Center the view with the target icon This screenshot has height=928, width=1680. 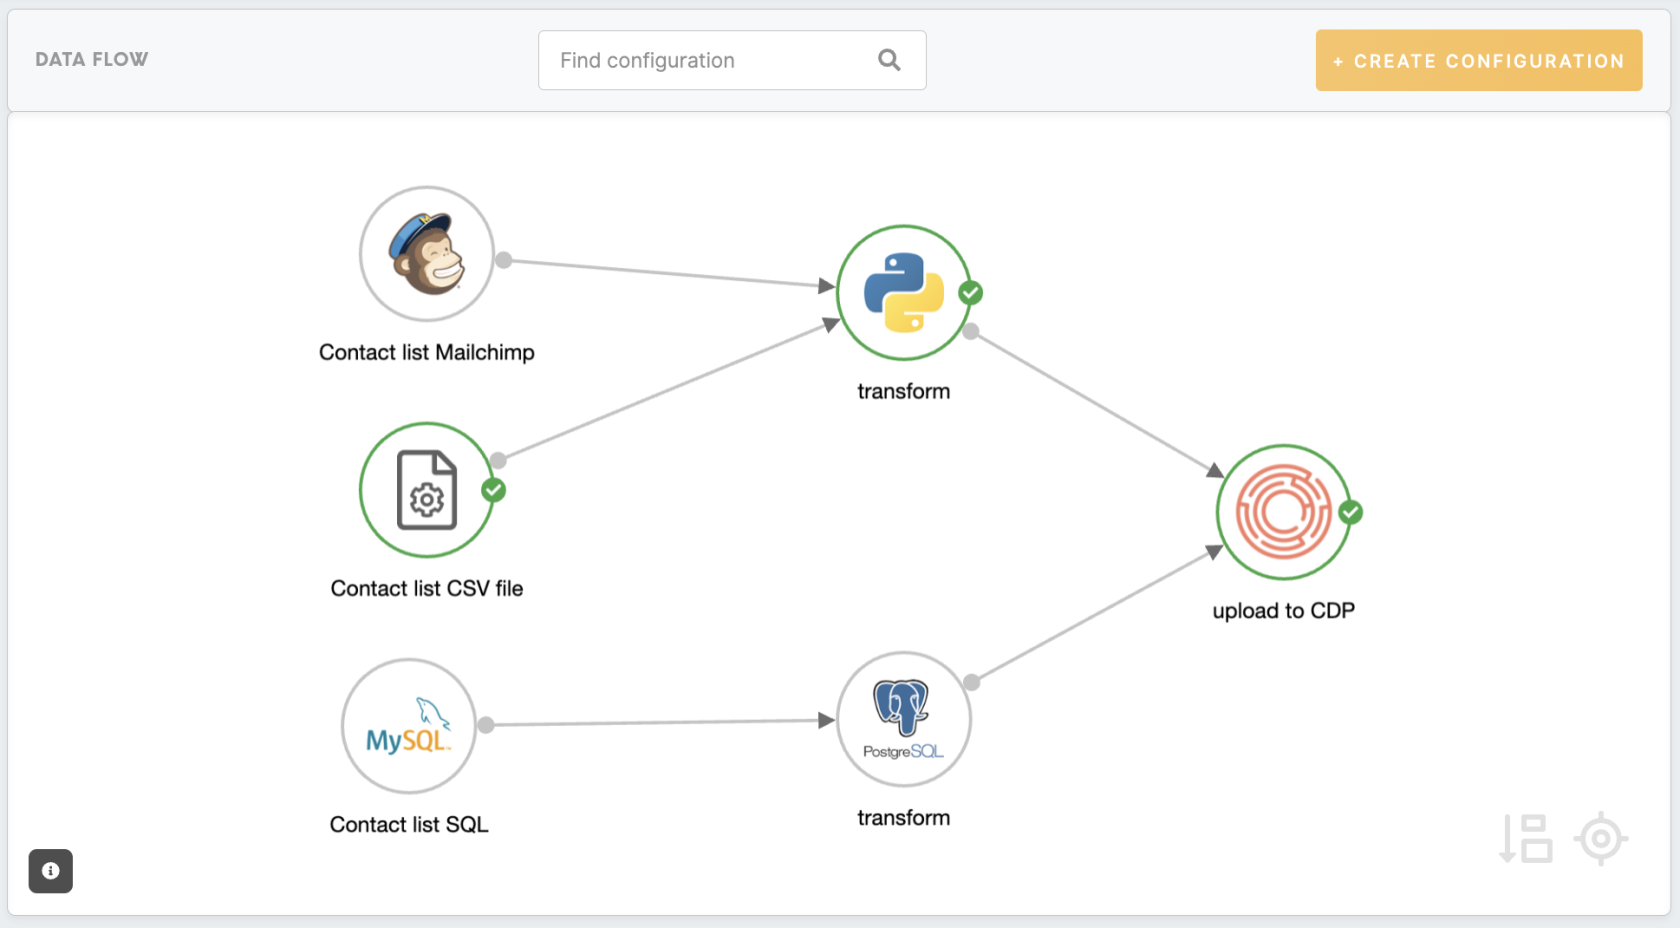tap(1600, 838)
